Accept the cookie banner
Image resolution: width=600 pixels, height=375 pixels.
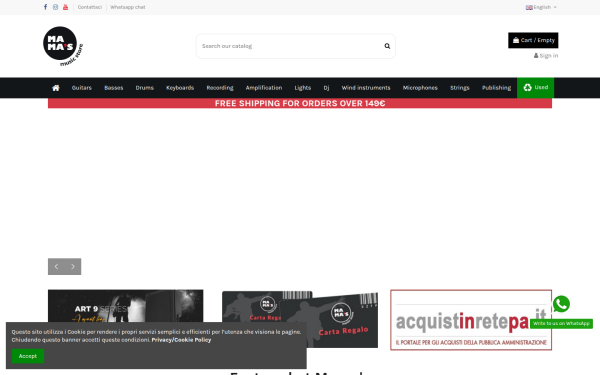[x=28, y=356]
